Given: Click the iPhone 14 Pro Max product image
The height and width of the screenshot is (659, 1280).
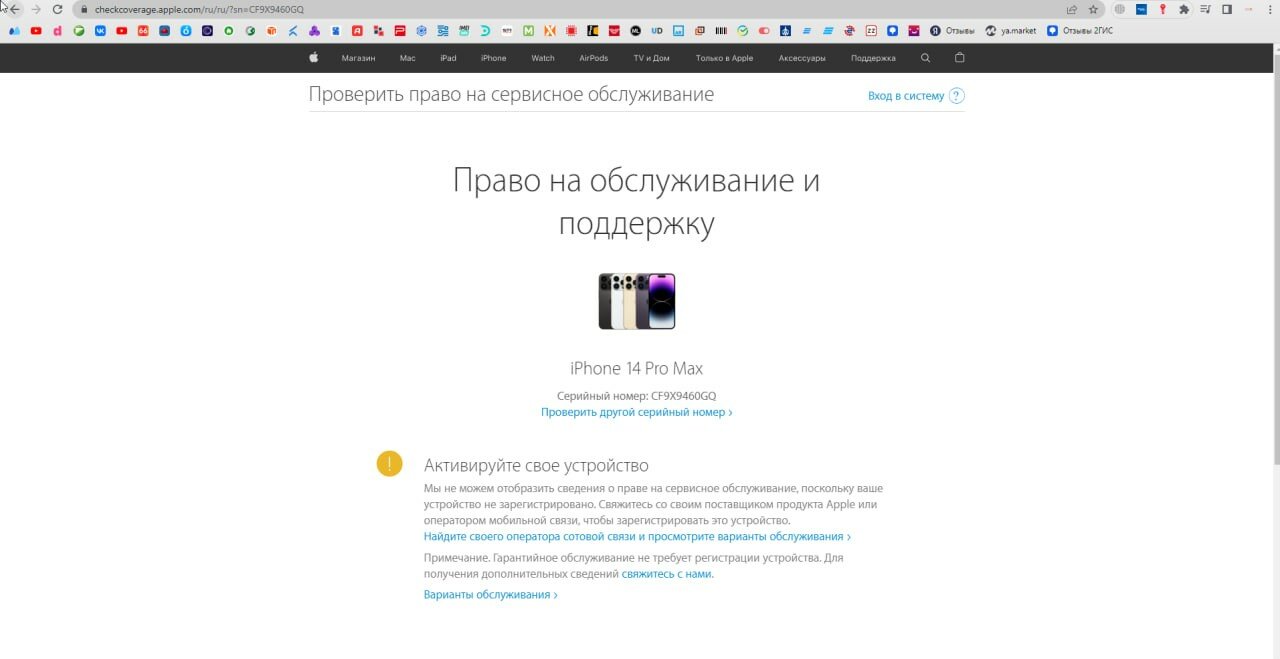Looking at the screenshot, I should 637,301.
